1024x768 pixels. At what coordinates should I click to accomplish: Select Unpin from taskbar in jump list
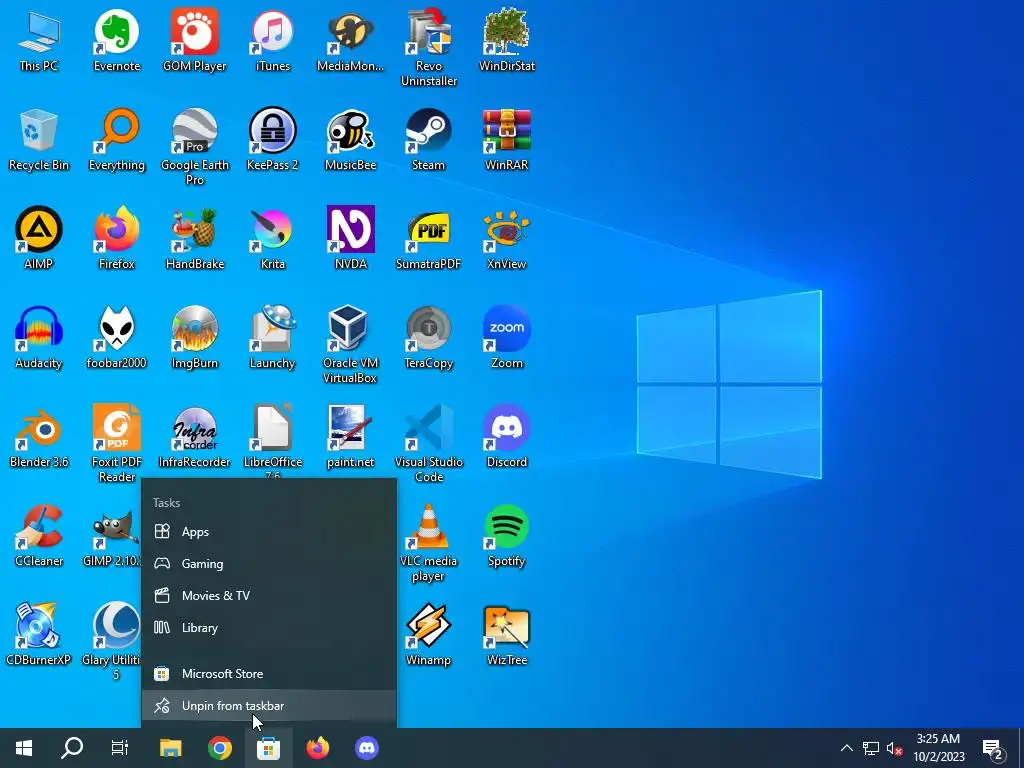pos(269,706)
